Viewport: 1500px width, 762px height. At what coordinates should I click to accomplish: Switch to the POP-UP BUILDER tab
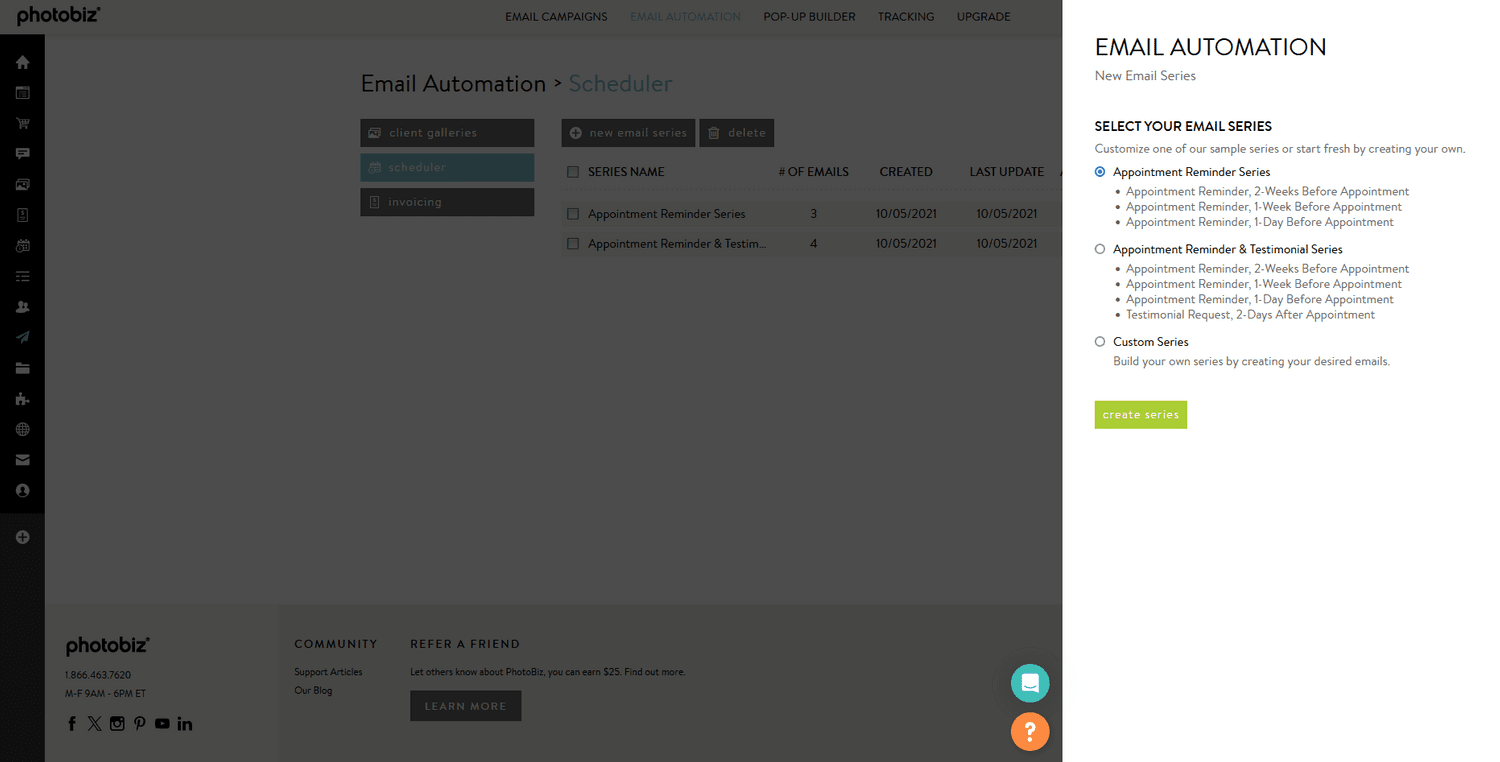coord(809,16)
